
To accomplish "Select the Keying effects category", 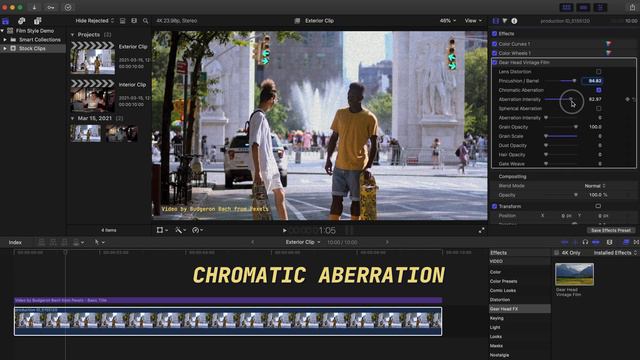I will (497, 318).
